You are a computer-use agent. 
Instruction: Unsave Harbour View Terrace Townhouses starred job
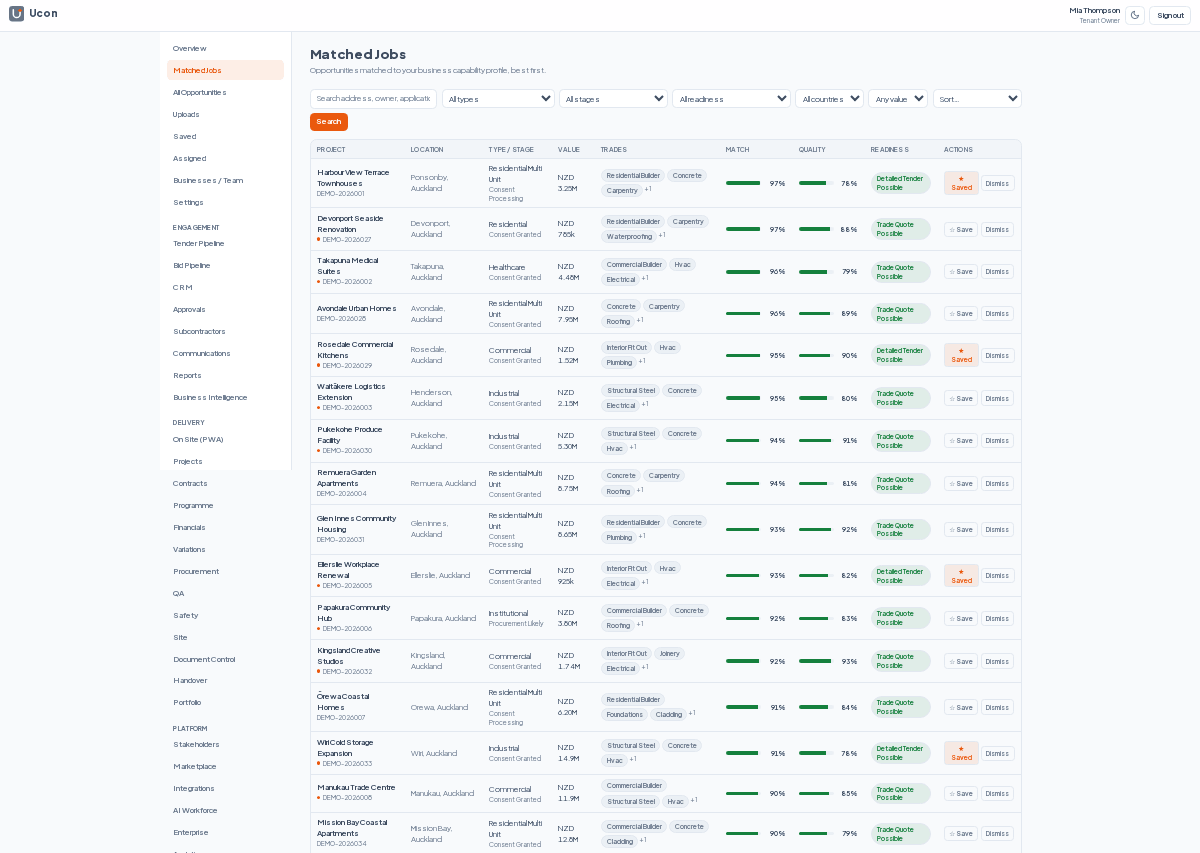coord(961,183)
